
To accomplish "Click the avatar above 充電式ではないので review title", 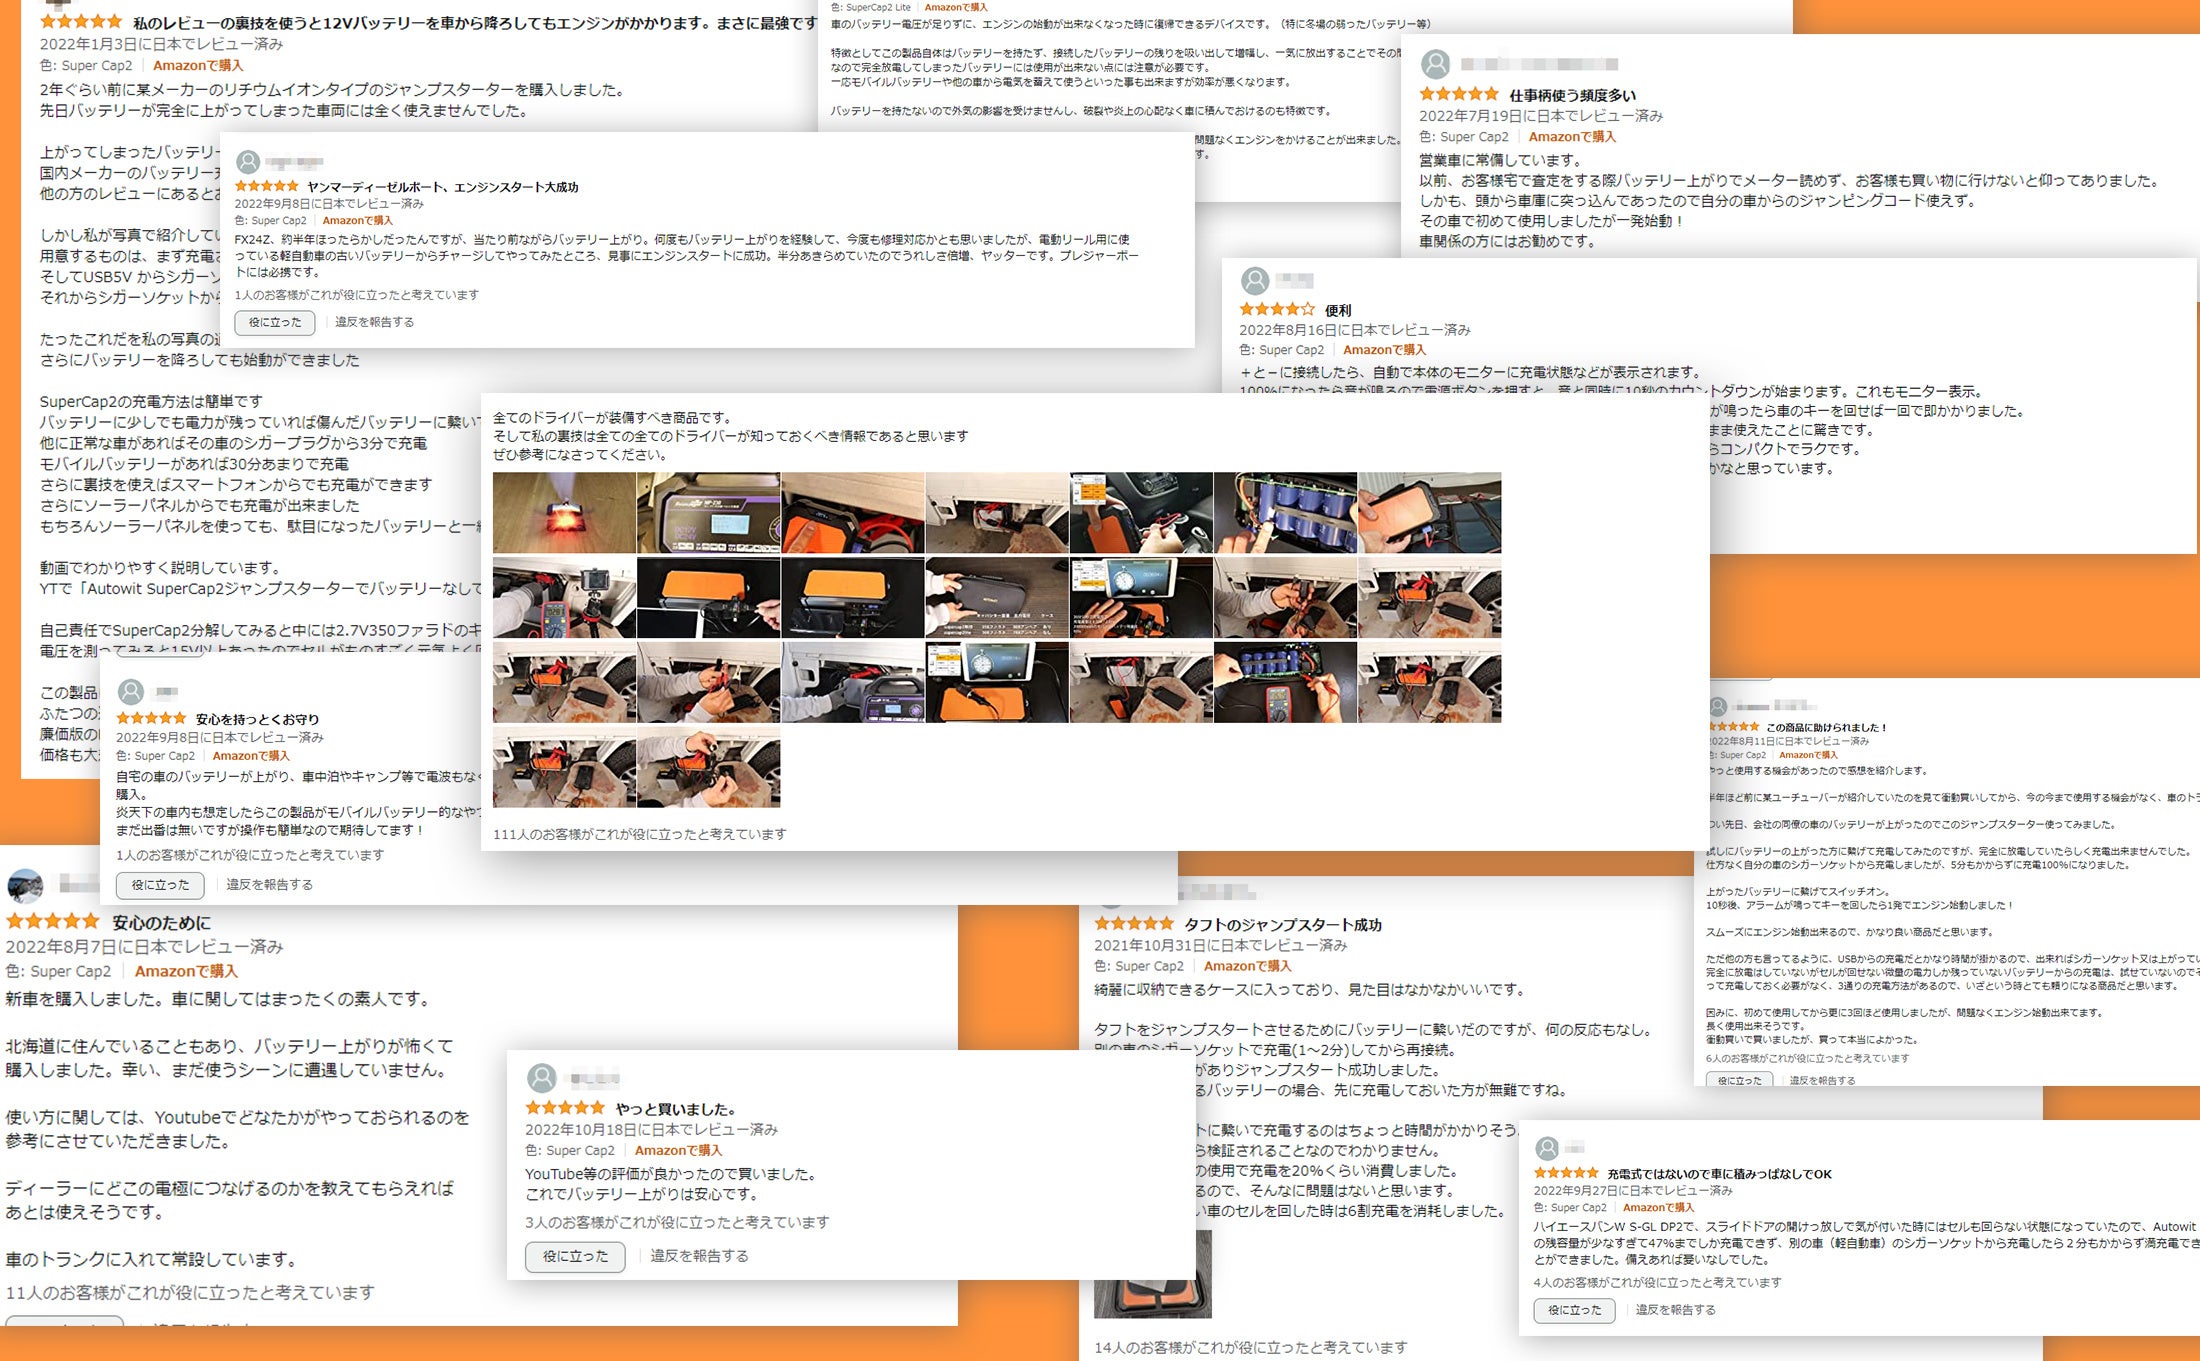I will [x=1547, y=1147].
